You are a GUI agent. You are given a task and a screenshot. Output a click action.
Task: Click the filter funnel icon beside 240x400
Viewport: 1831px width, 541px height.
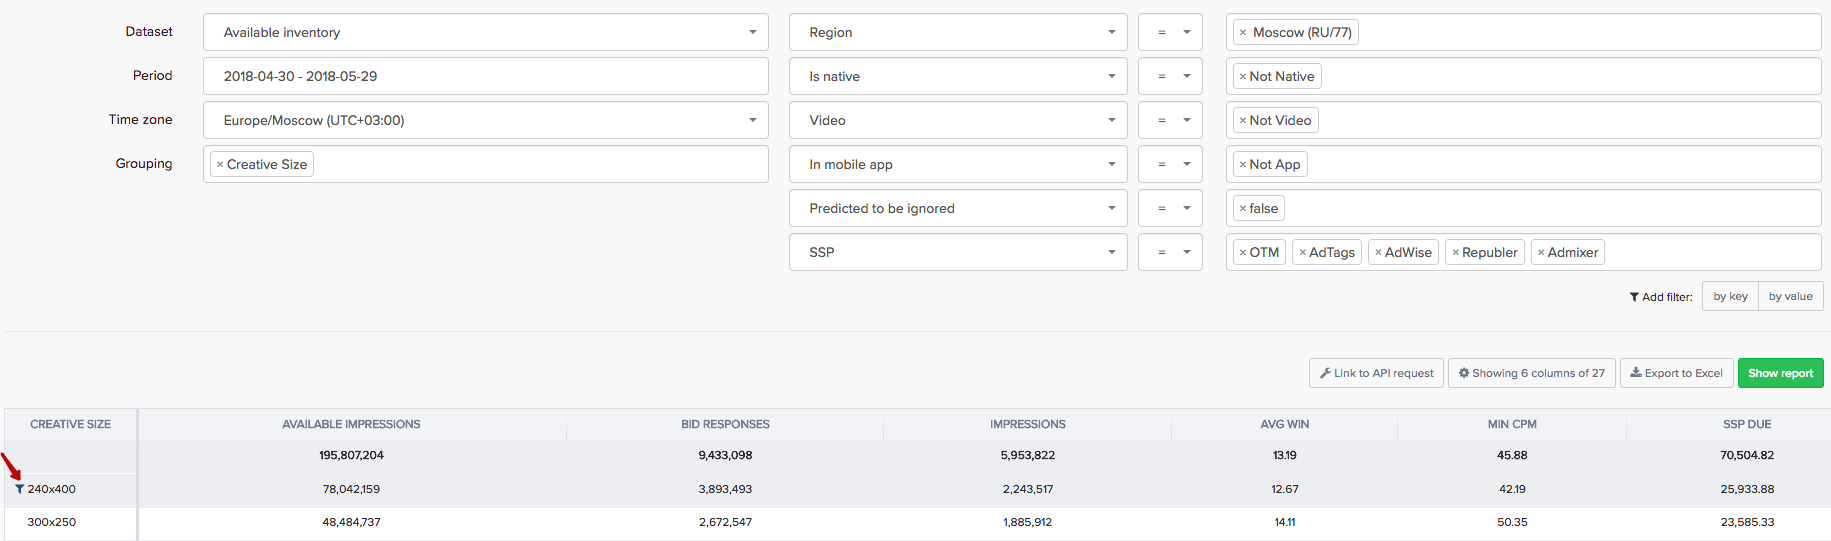[19, 489]
